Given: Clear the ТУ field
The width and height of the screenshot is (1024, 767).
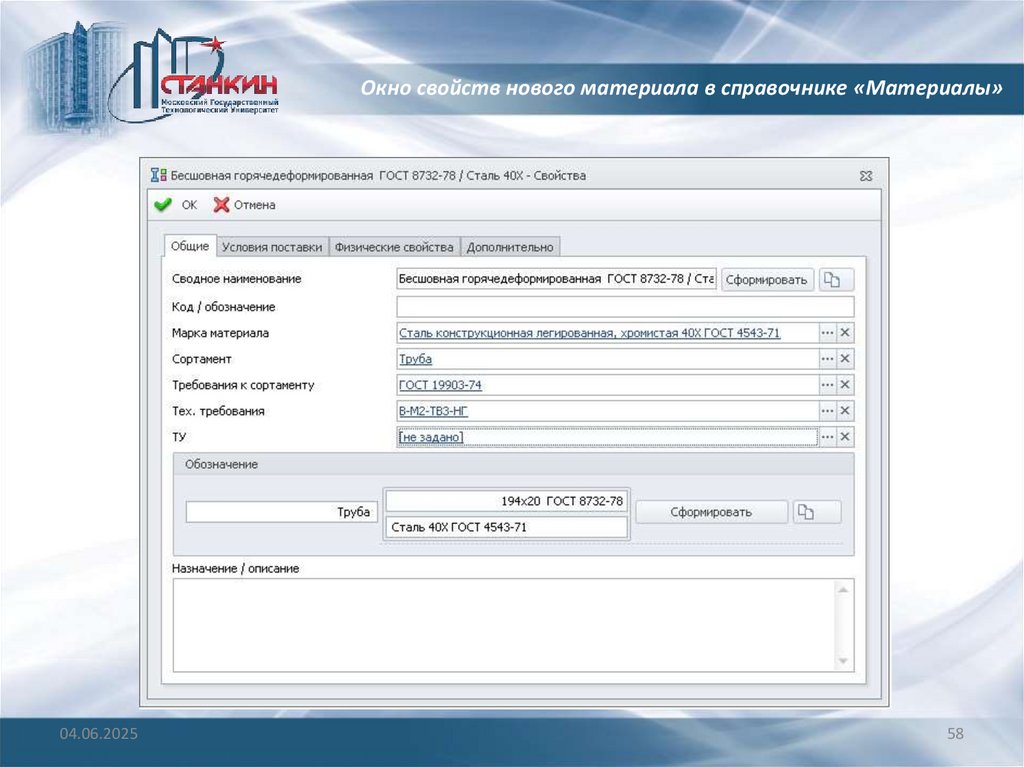Looking at the screenshot, I should [845, 437].
